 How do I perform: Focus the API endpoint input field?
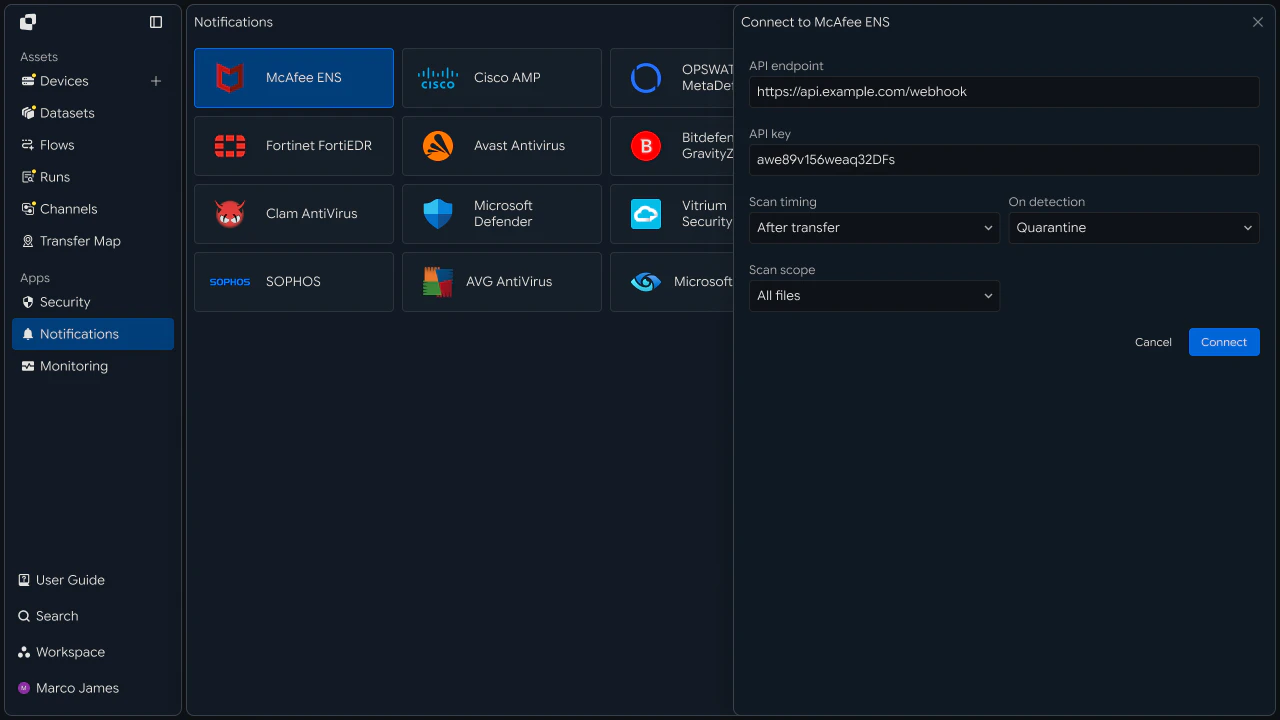pyautogui.click(x=1004, y=92)
